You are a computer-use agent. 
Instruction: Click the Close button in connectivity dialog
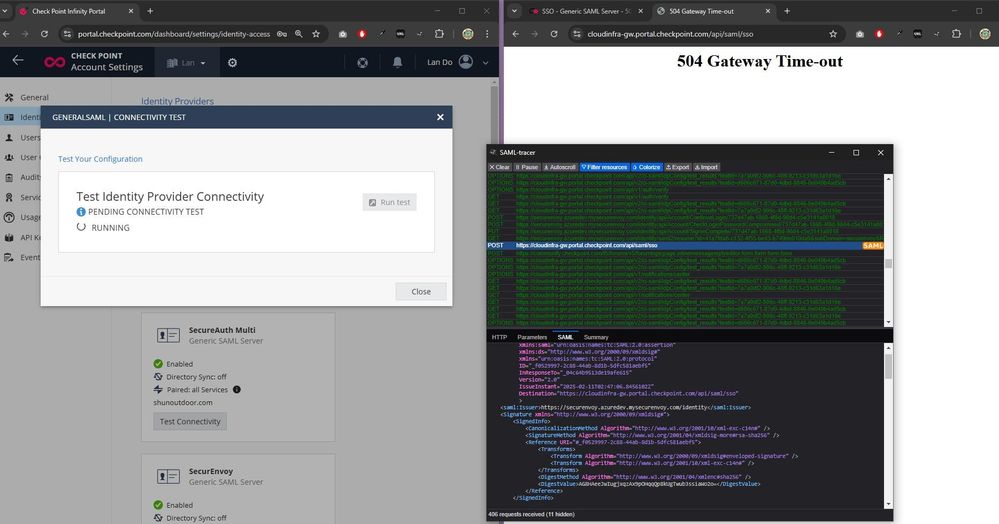coord(420,291)
